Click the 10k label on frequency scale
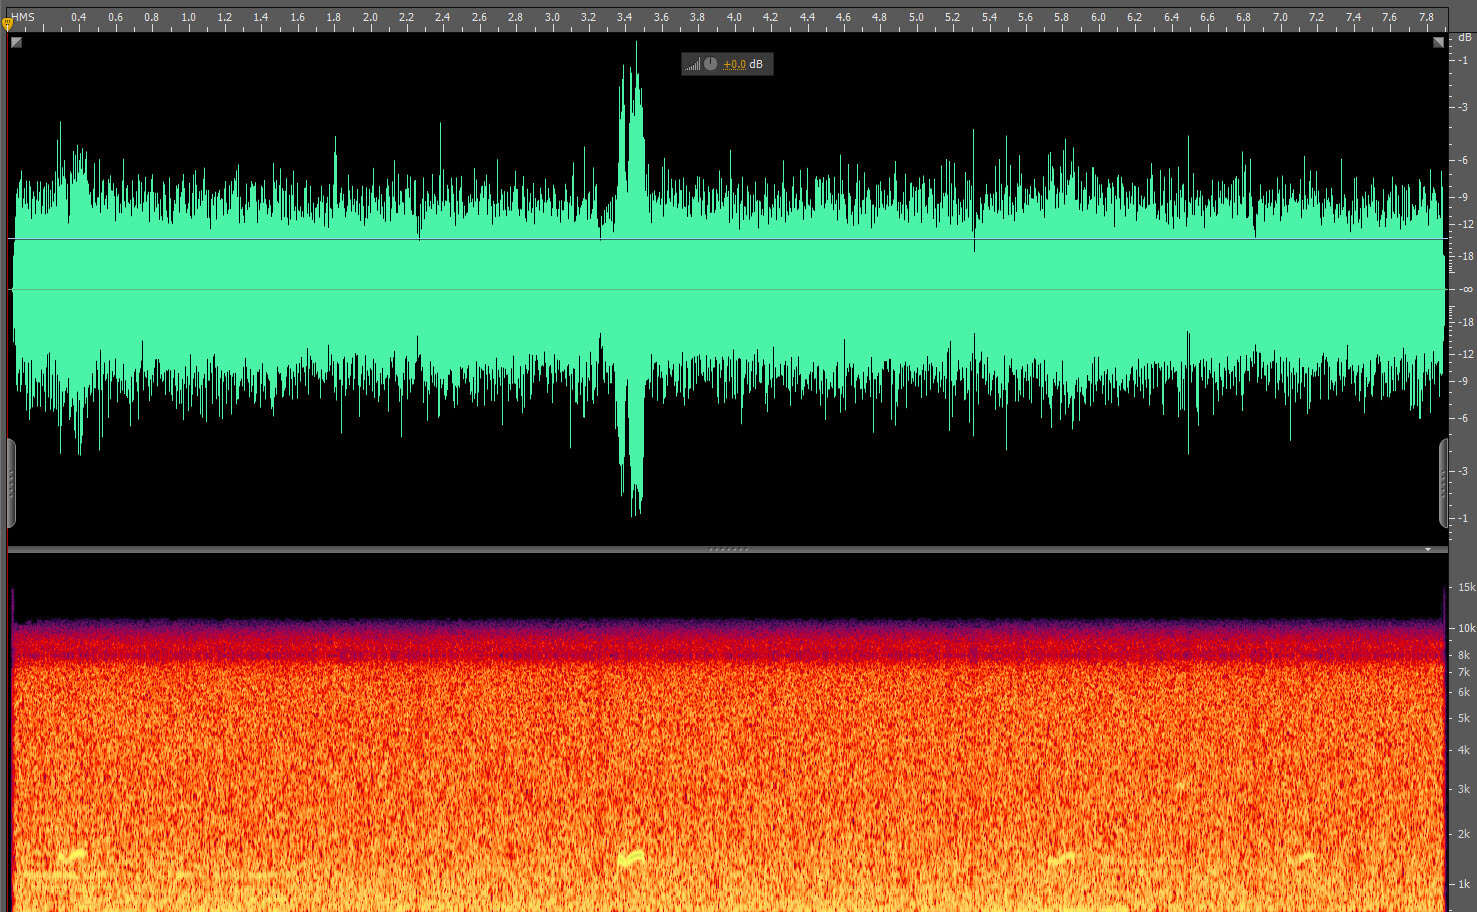 [1466, 628]
